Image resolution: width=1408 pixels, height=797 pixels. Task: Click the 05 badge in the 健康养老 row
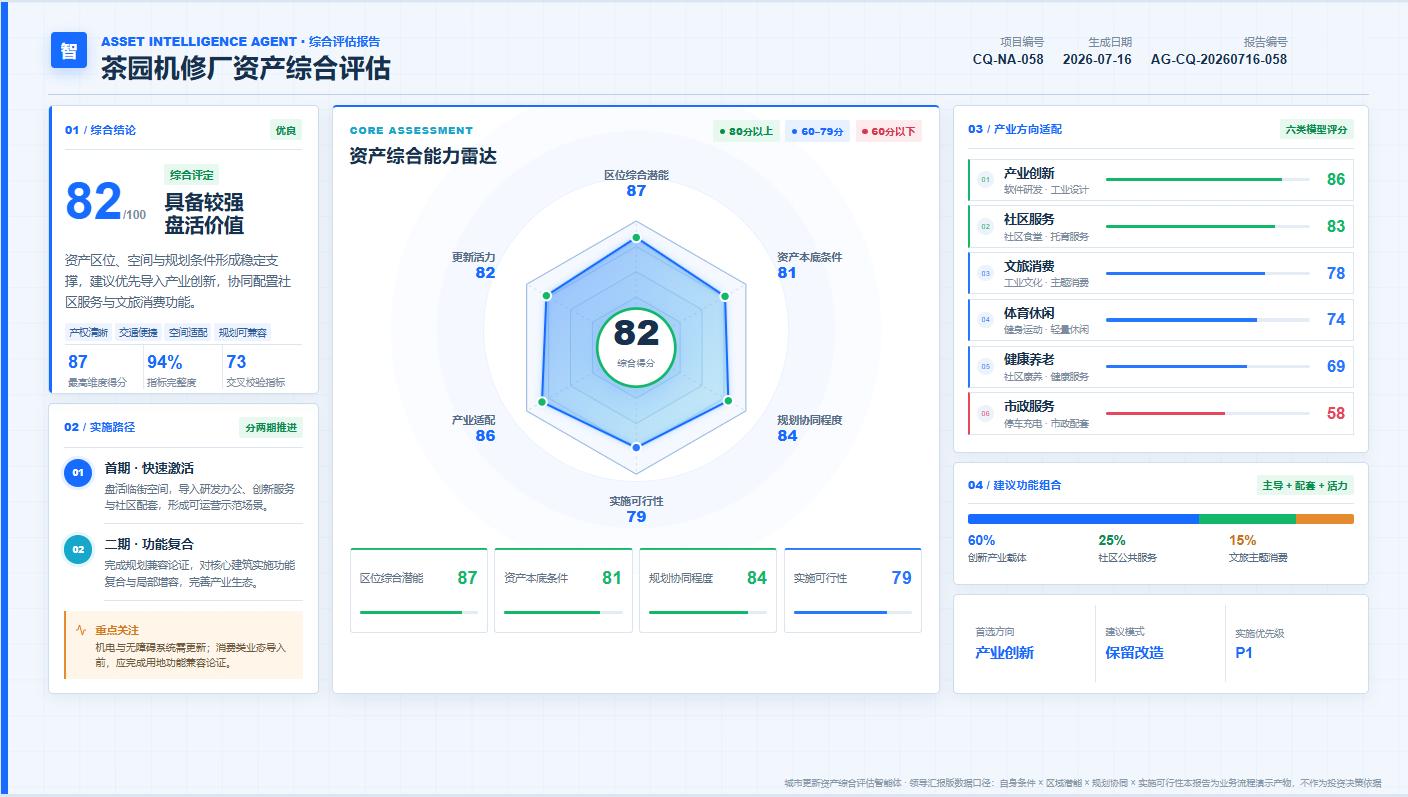(x=985, y=367)
